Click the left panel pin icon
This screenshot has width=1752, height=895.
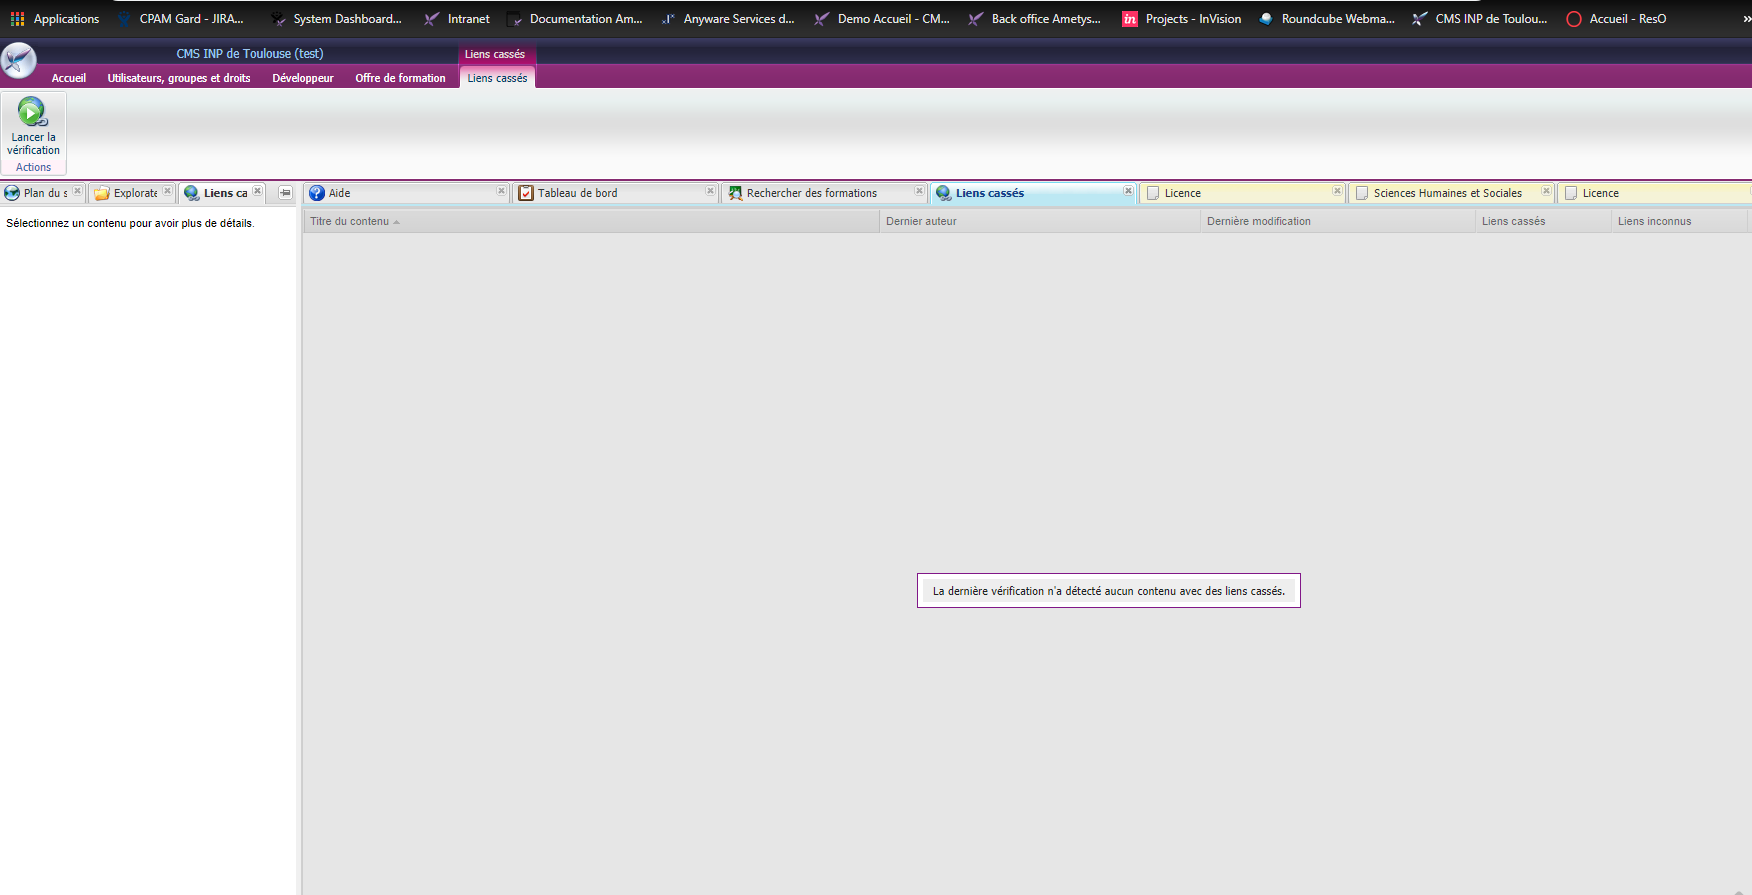285,193
